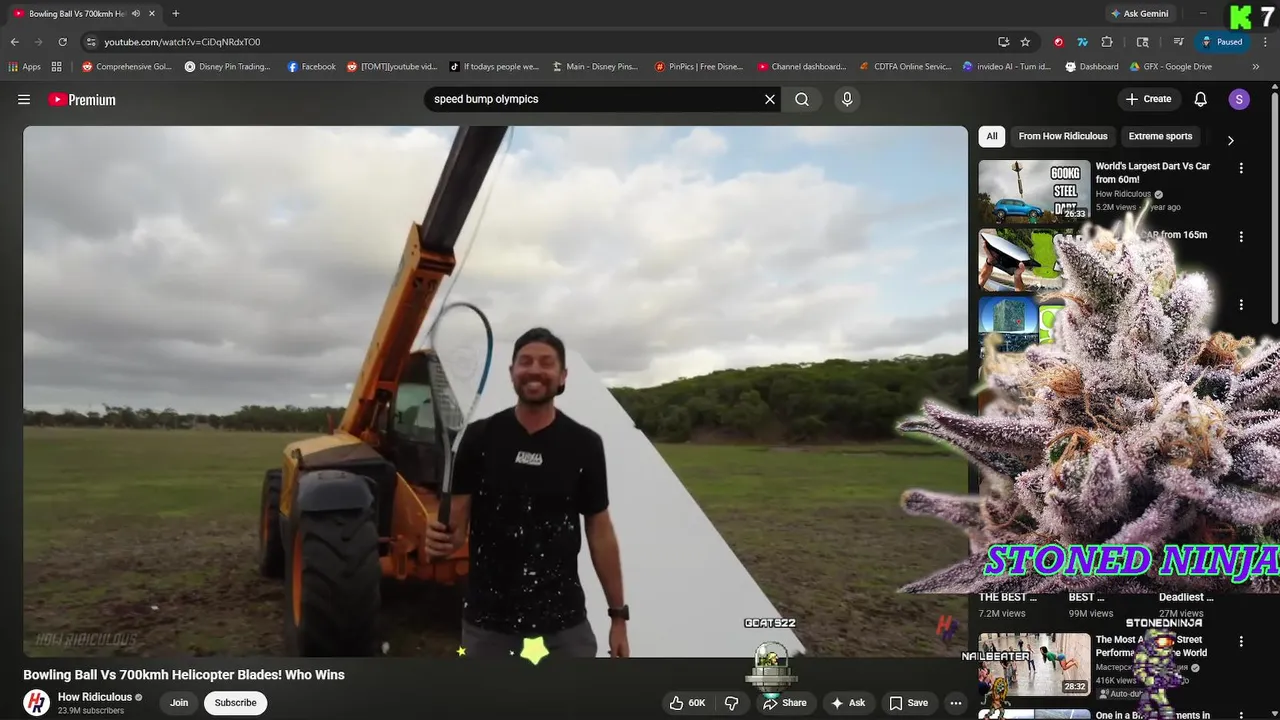
Task: Select the All filter chip
Action: coord(992,136)
